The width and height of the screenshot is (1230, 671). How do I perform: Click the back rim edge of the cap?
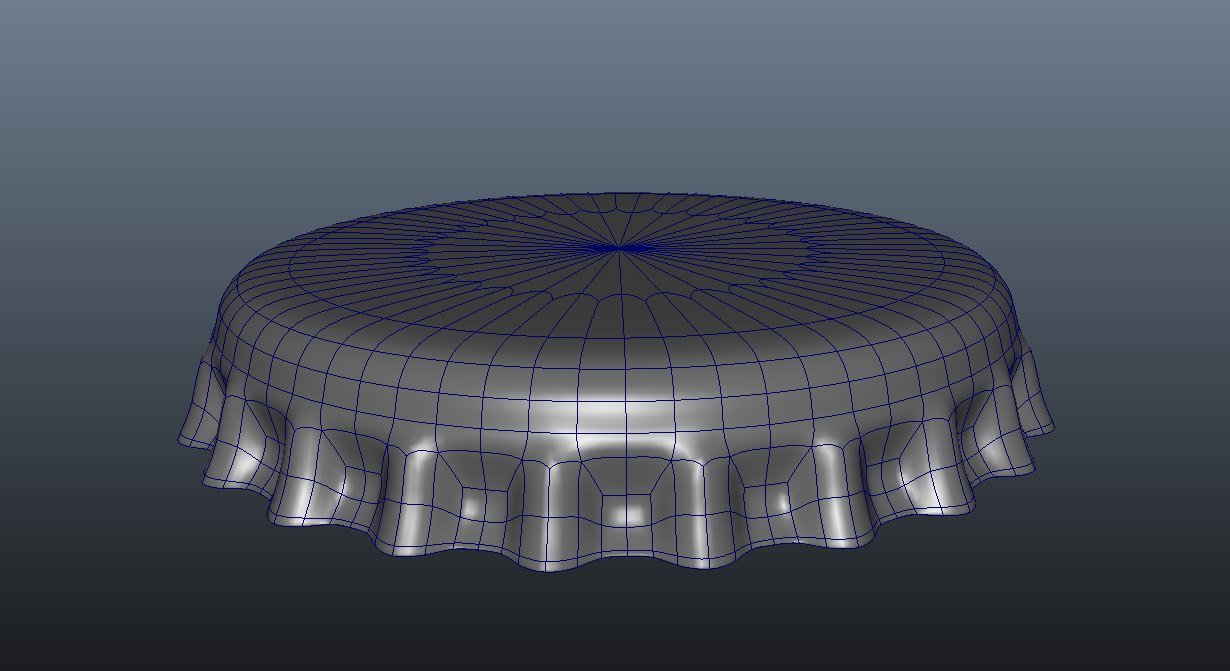click(x=620, y=193)
